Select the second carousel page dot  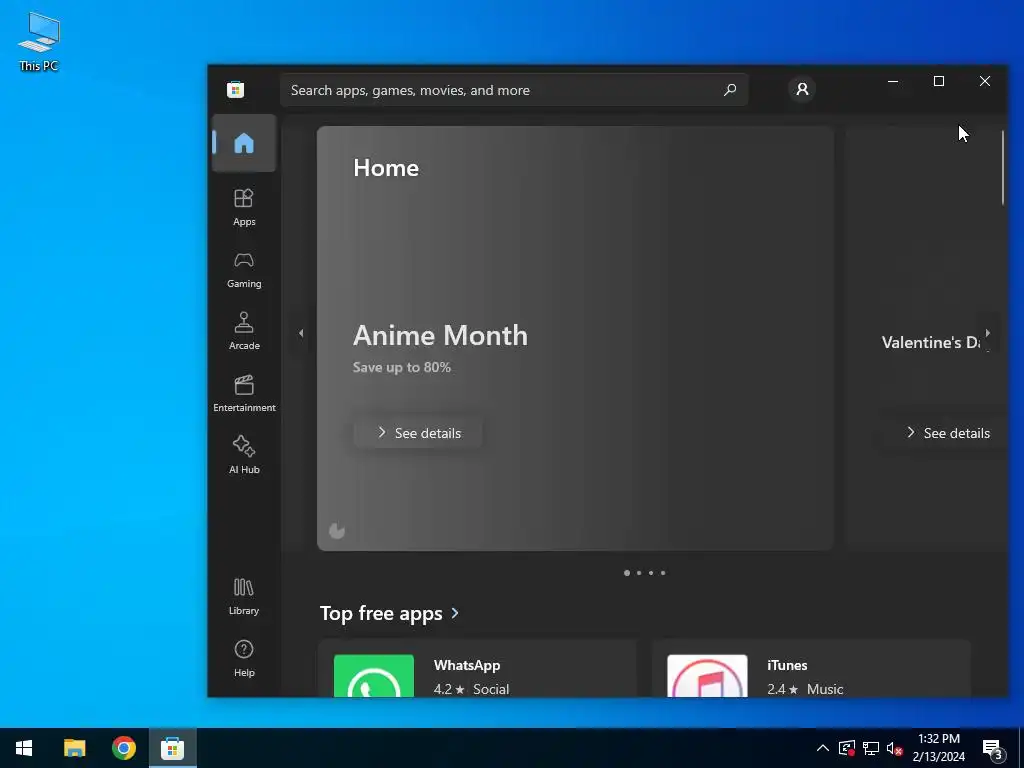point(639,573)
